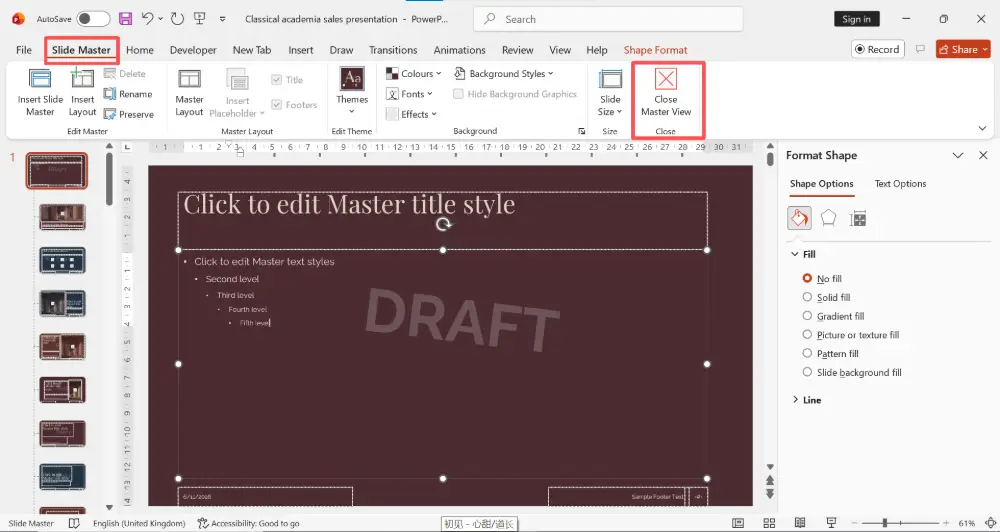Viewport: 1000px width, 532px height.
Task: Click the Sign in button
Action: tap(857, 19)
